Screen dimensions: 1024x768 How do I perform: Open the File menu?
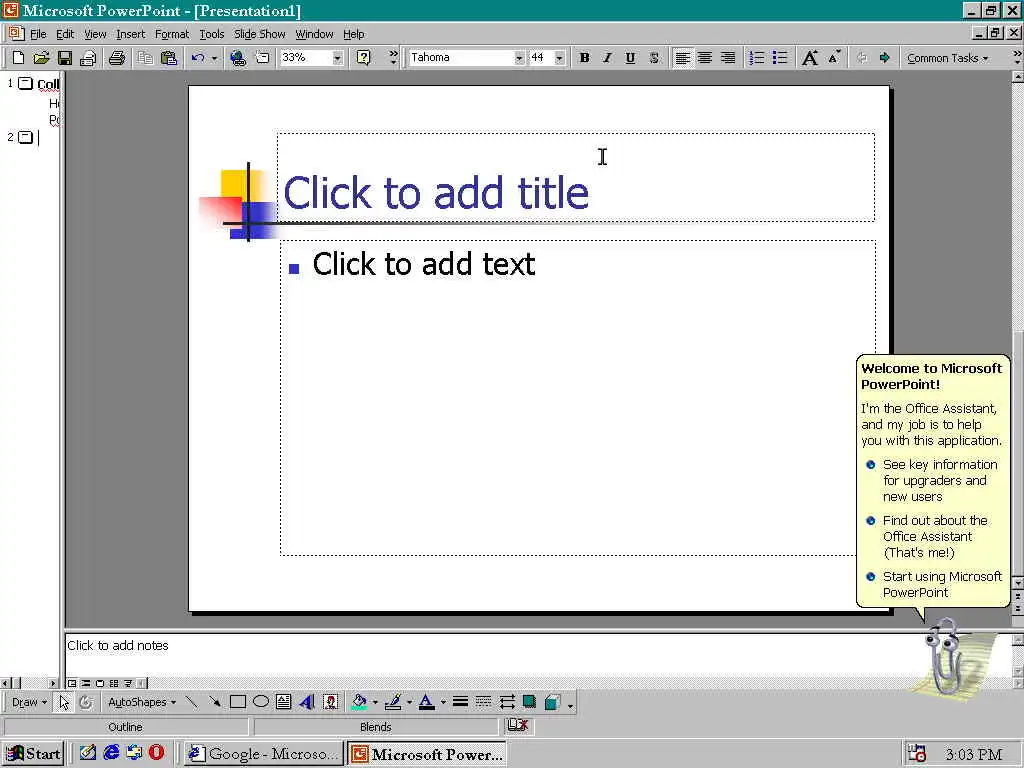click(38, 34)
